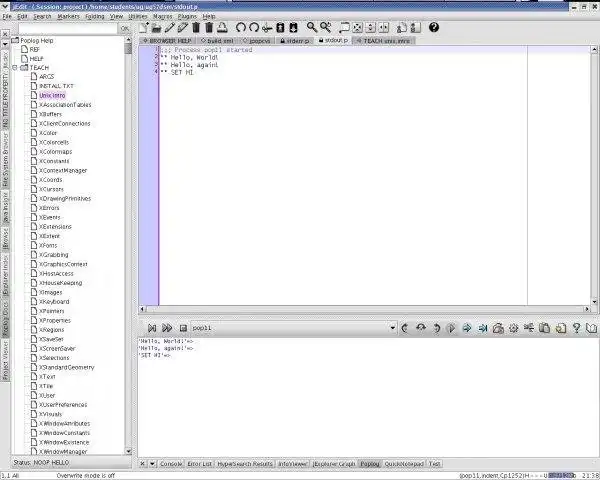This screenshot has width=600, height=480.
Task: Click dropdown arrow beside bottom dock close button
Action: coord(152,464)
